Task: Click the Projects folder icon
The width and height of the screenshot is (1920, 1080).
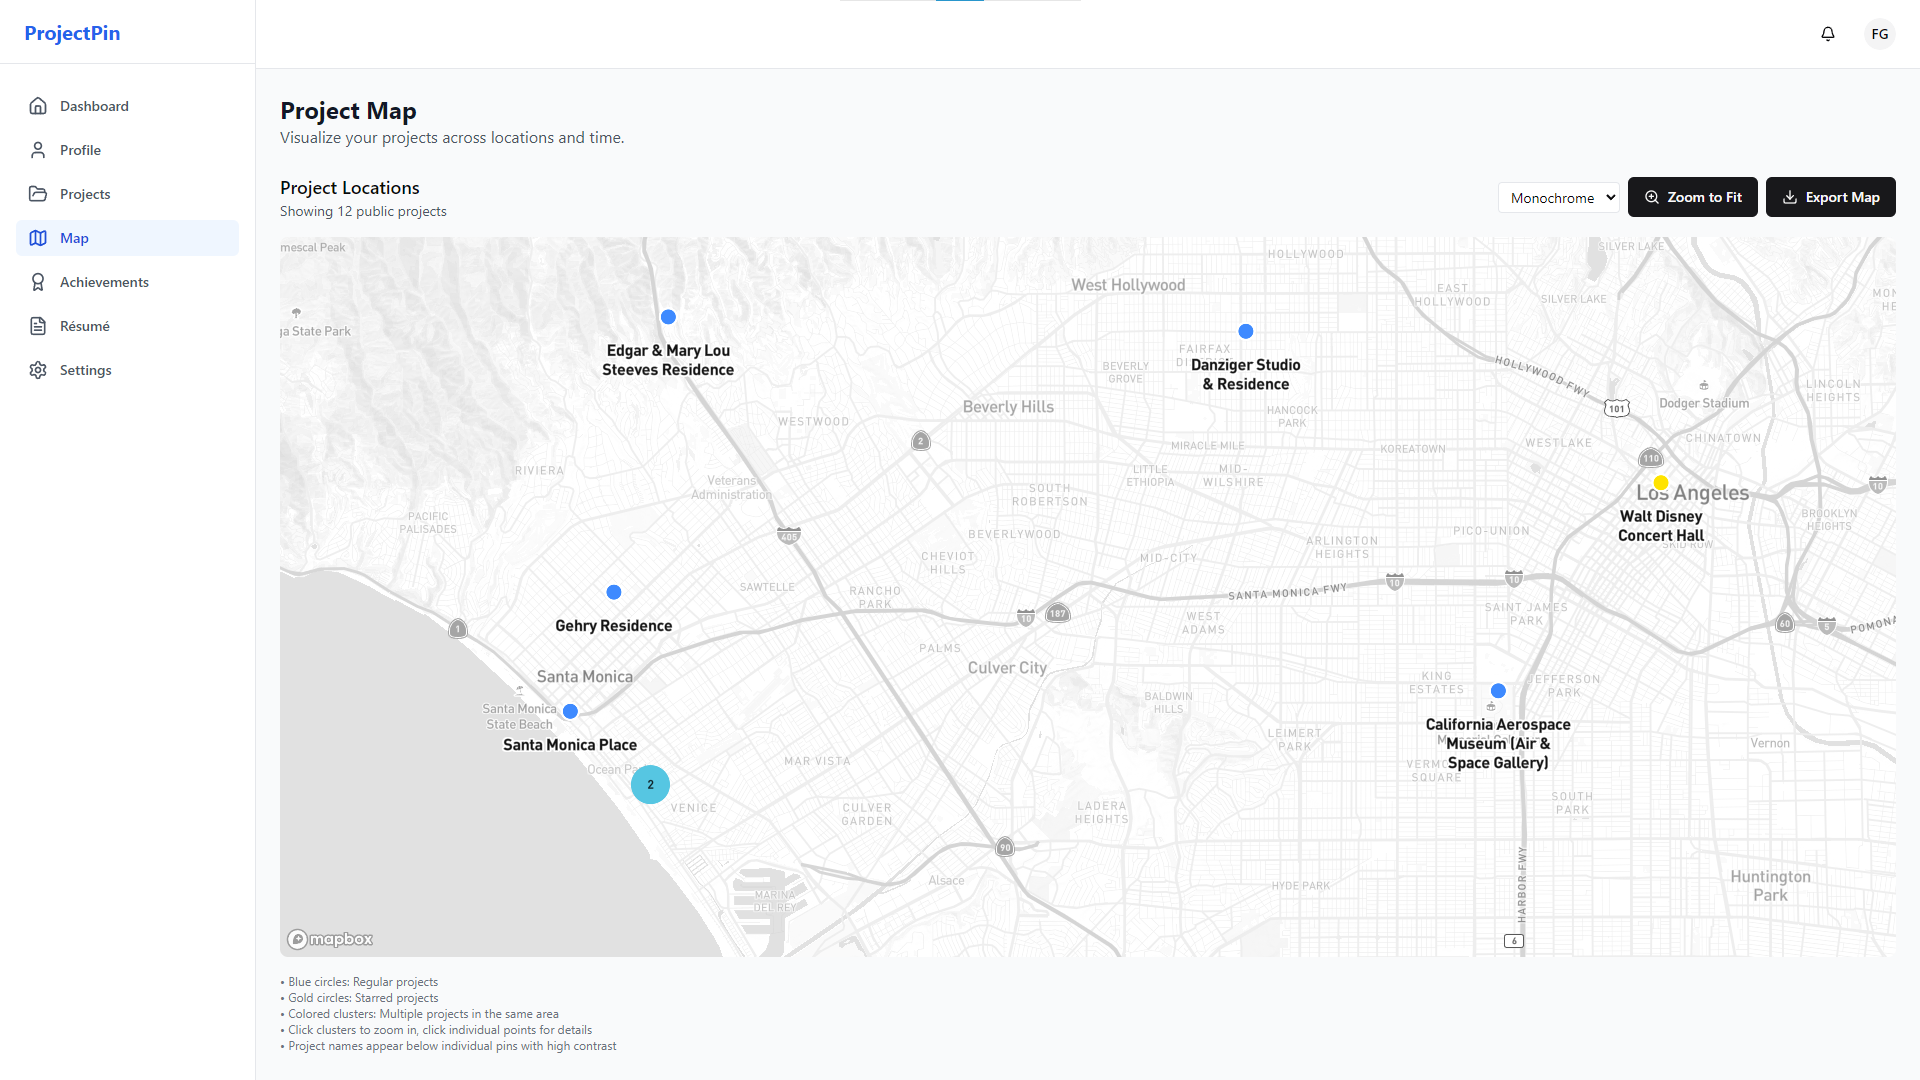Action: point(38,194)
